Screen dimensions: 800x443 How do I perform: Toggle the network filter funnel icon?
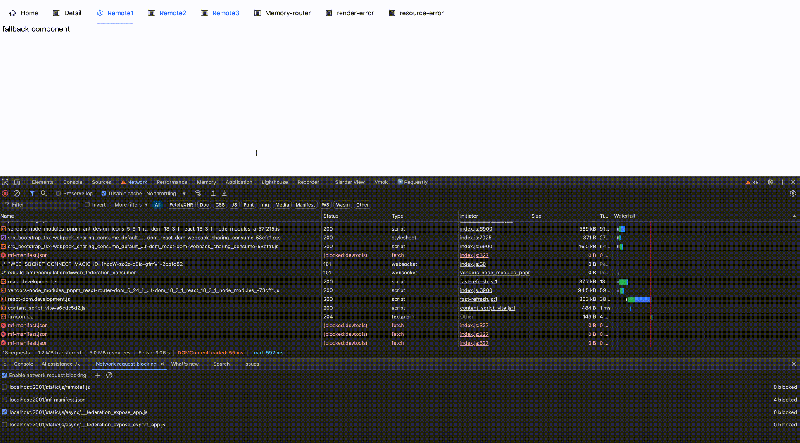click(32, 193)
